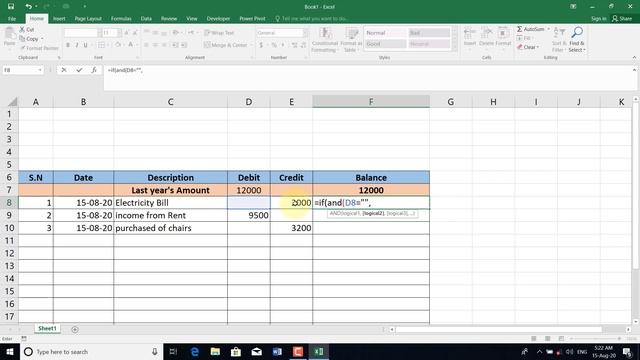
Task: Click the Cut scissors icon
Action: pyautogui.click(x=22, y=29)
